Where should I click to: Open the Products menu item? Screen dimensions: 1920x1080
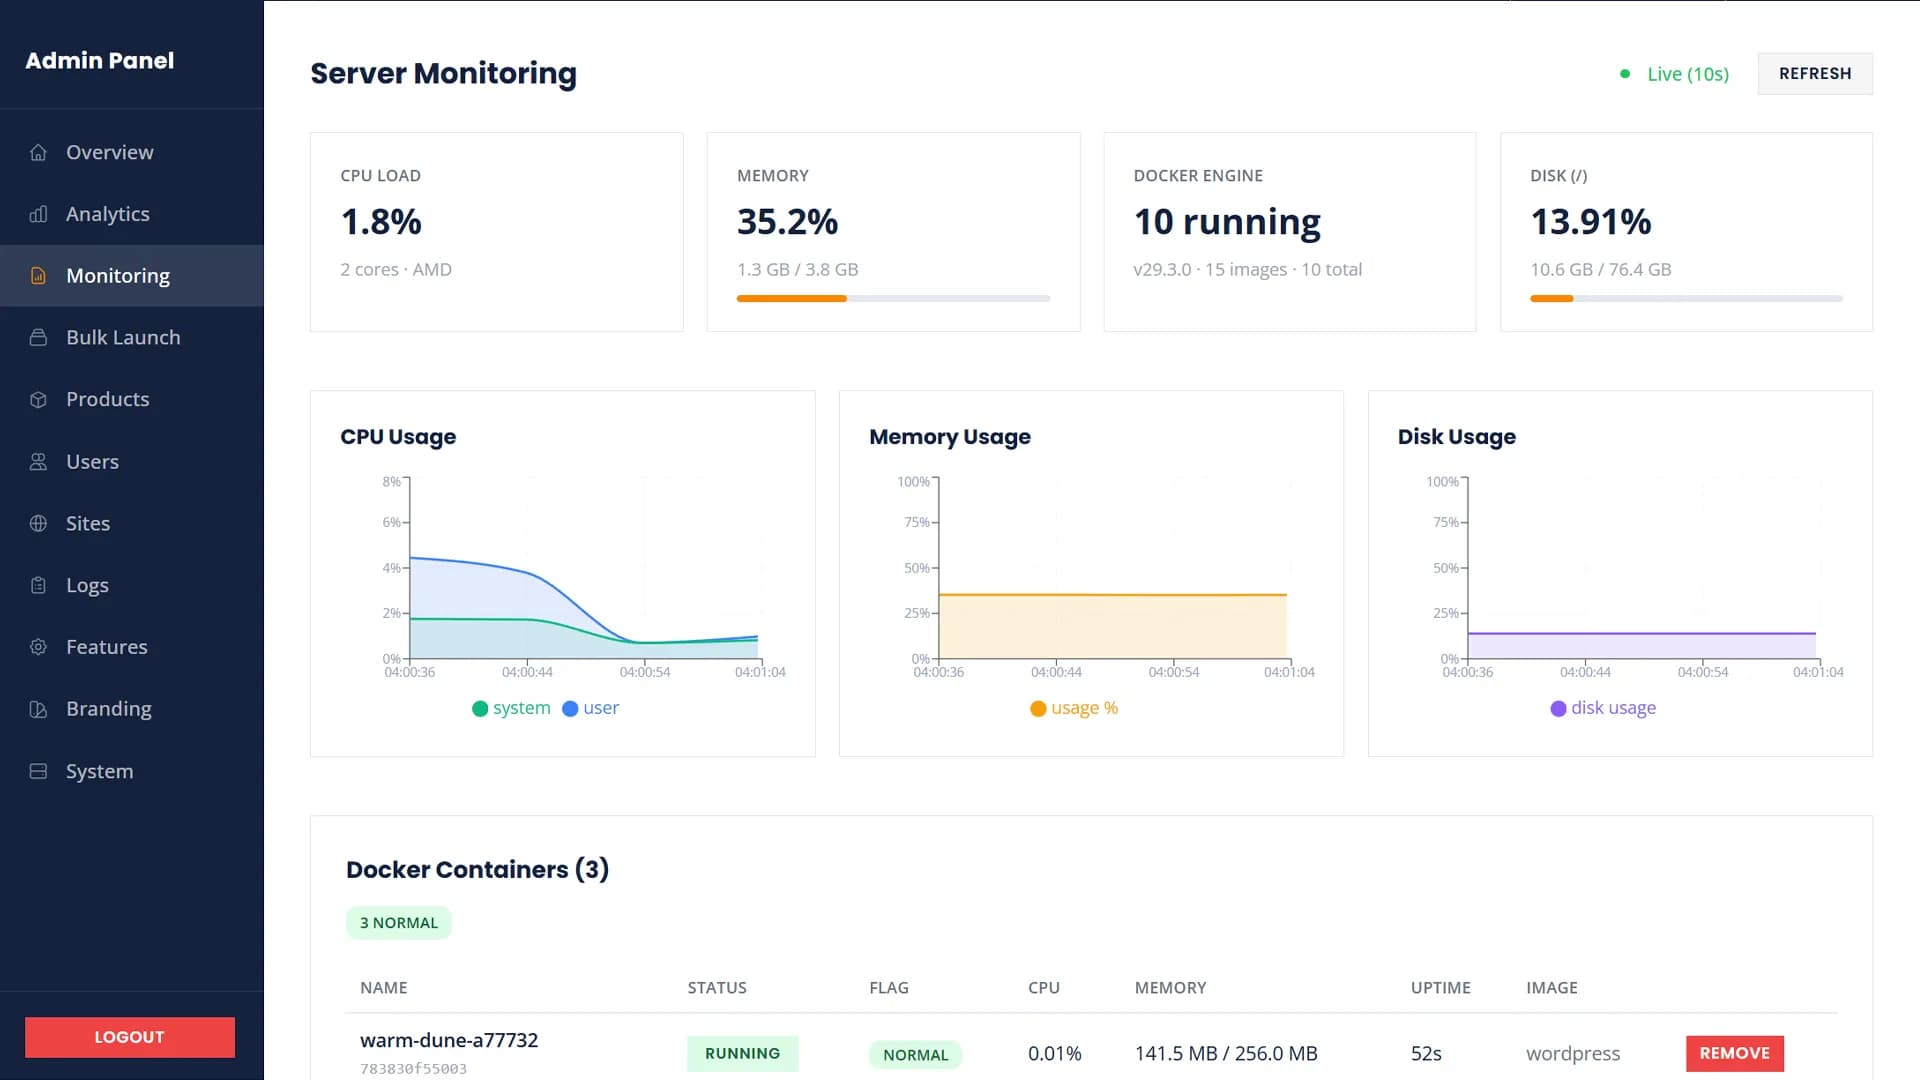[132, 399]
